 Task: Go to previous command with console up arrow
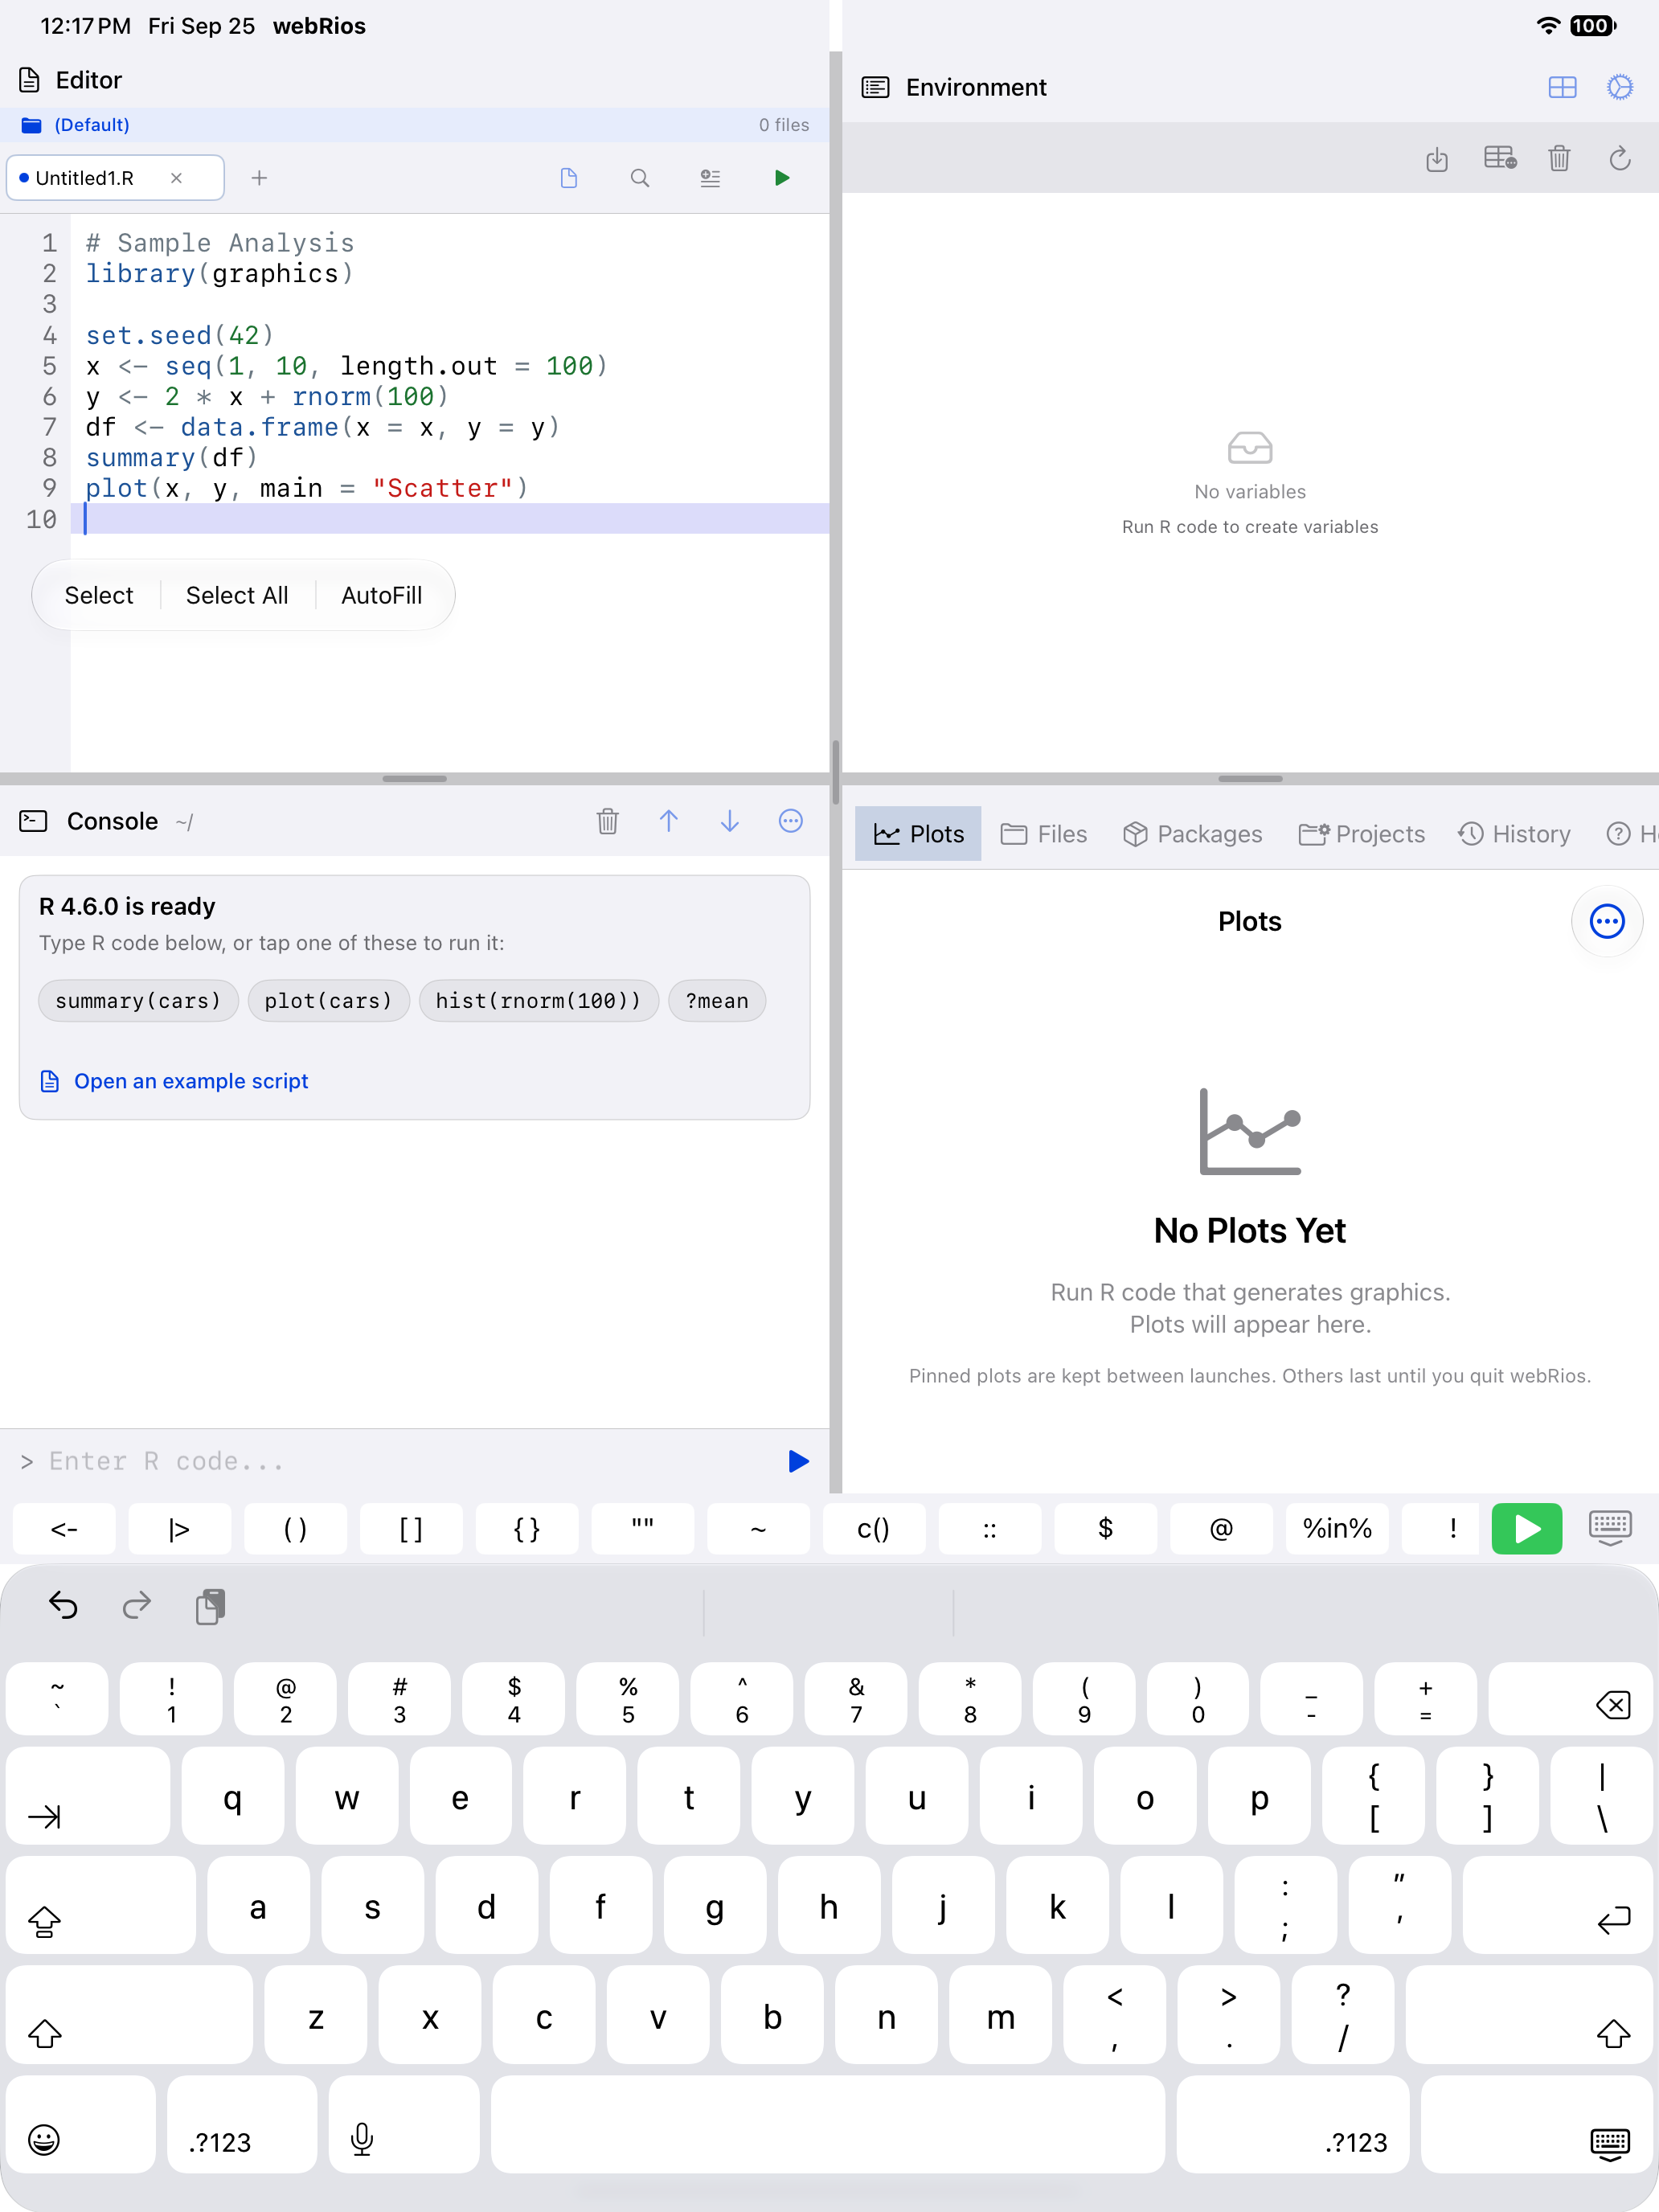669,821
